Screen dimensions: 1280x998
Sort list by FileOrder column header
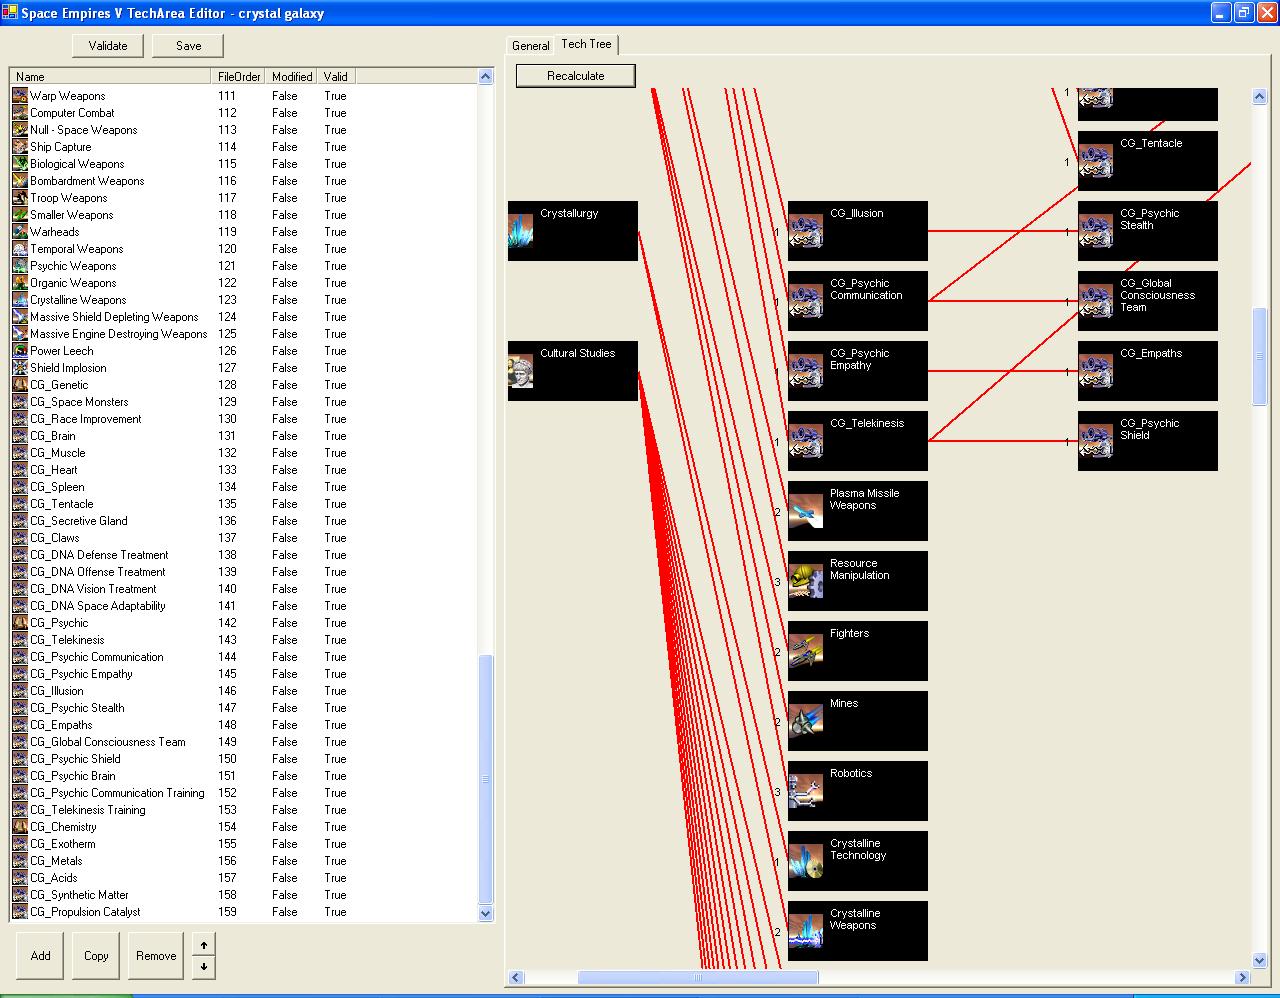[x=239, y=77]
